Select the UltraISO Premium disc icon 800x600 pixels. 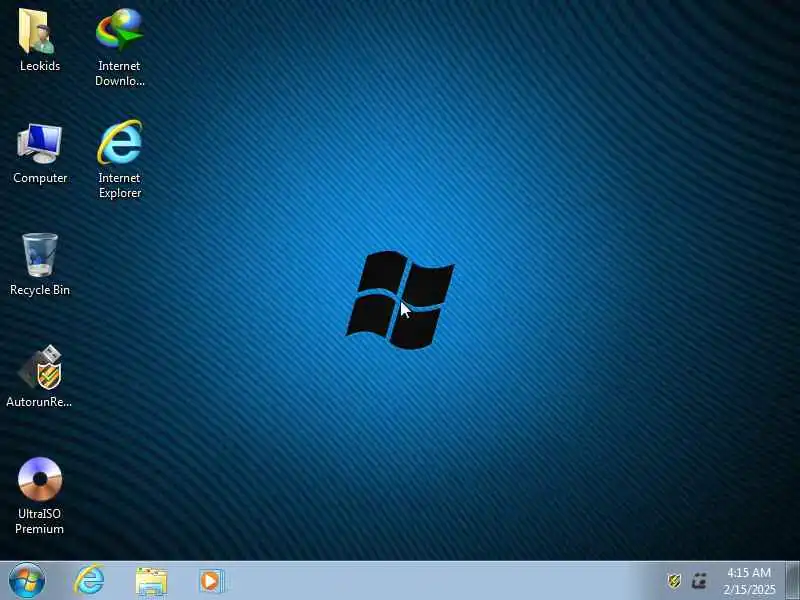40,479
